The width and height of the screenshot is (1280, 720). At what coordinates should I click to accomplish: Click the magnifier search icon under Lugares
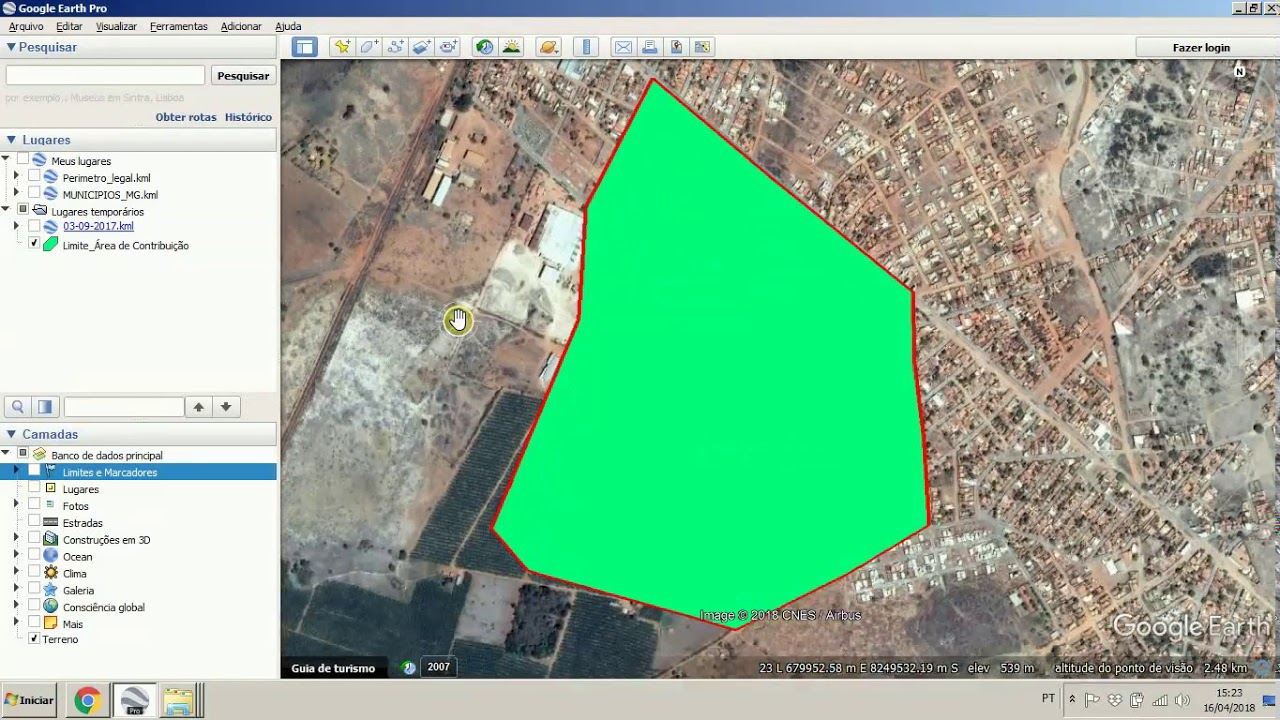click(x=17, y=407)
